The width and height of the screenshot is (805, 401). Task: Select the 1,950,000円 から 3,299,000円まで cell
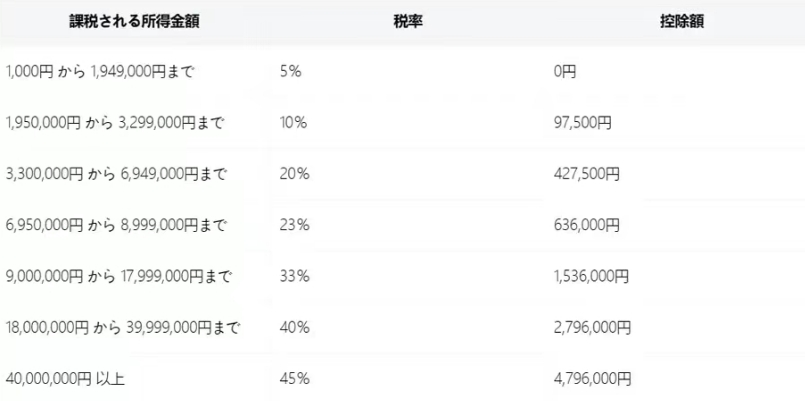(114, 123)
